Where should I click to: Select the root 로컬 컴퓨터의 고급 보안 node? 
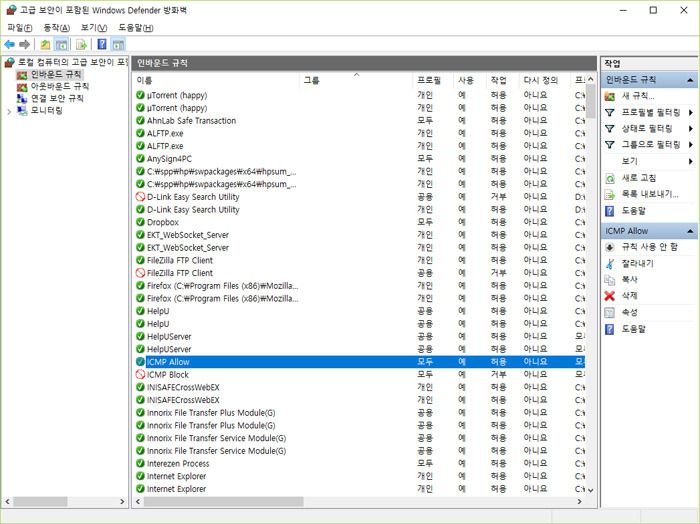[x=72, y=62]
